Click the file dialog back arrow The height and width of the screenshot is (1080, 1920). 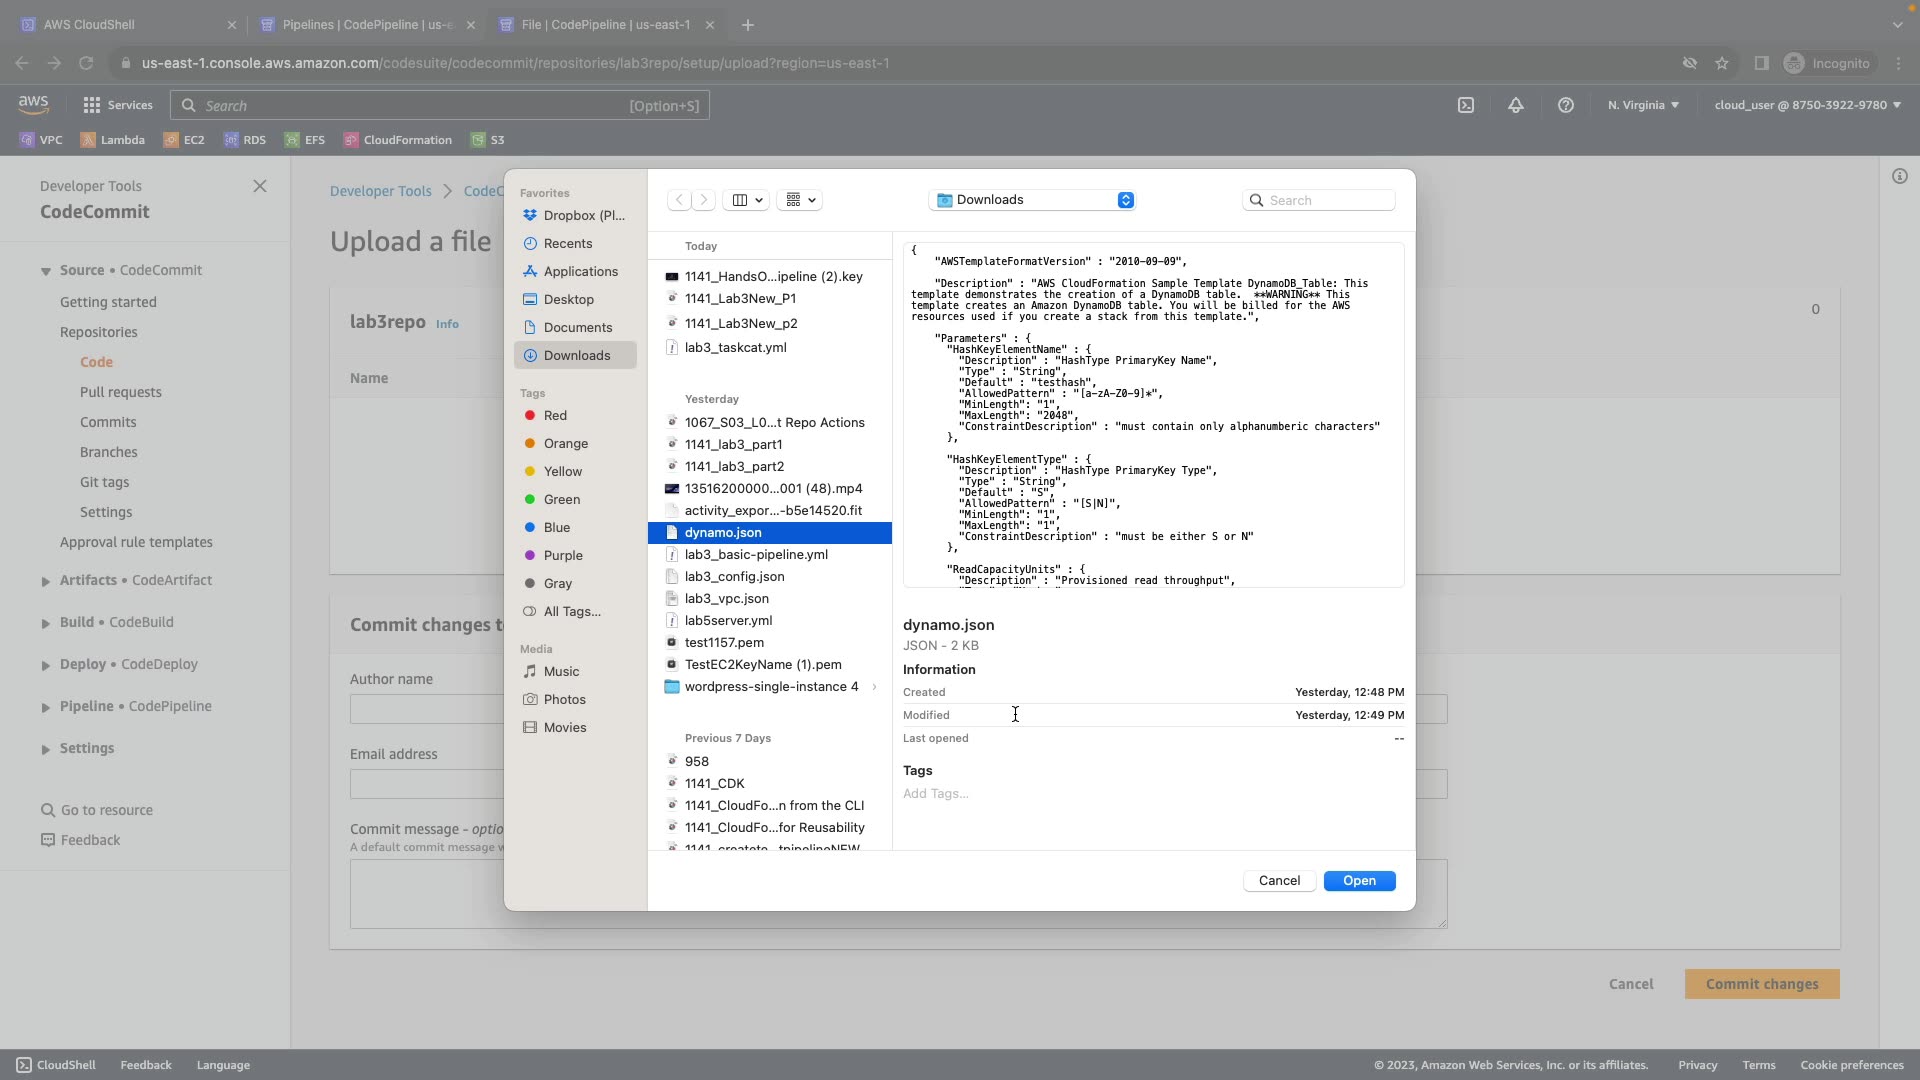click(679, 200)
